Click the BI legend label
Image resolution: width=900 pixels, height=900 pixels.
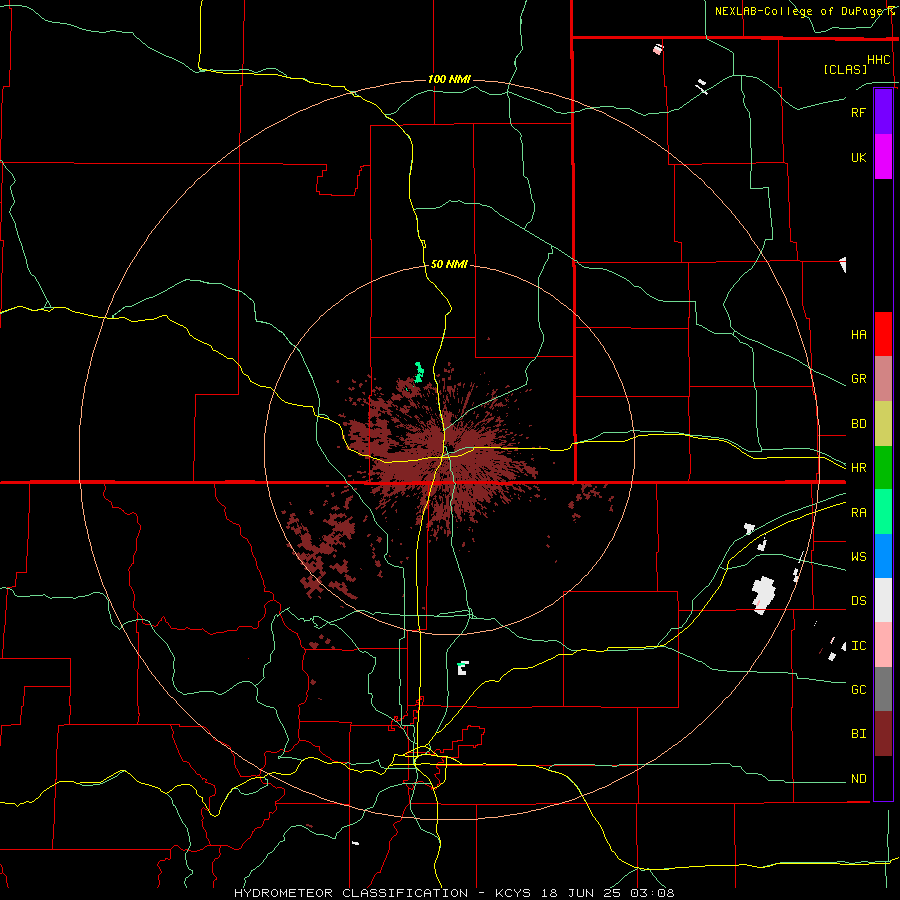click(858, 734)
